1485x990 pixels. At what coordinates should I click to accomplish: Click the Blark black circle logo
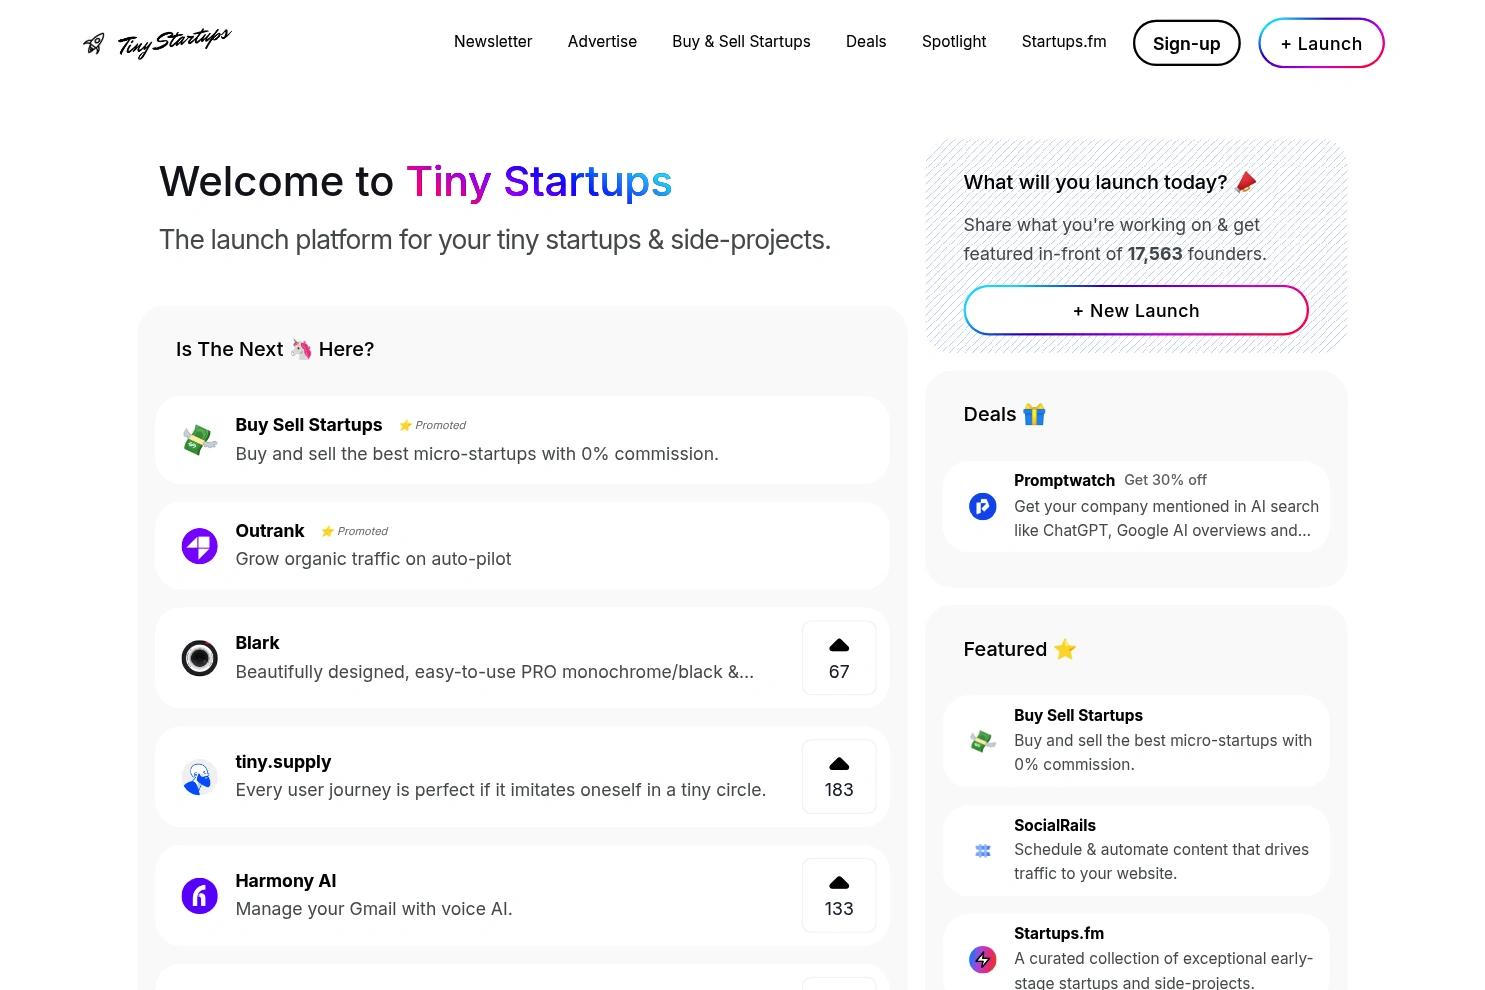[200, 658]
